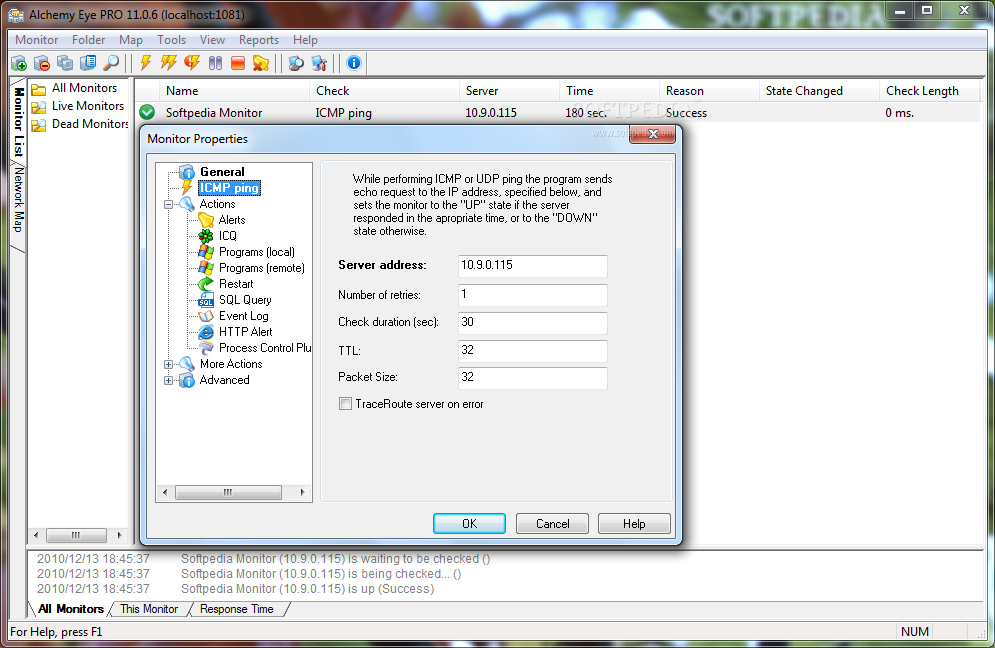Open the Map menu
Screen dimensions: 995x648
[131, 40]
